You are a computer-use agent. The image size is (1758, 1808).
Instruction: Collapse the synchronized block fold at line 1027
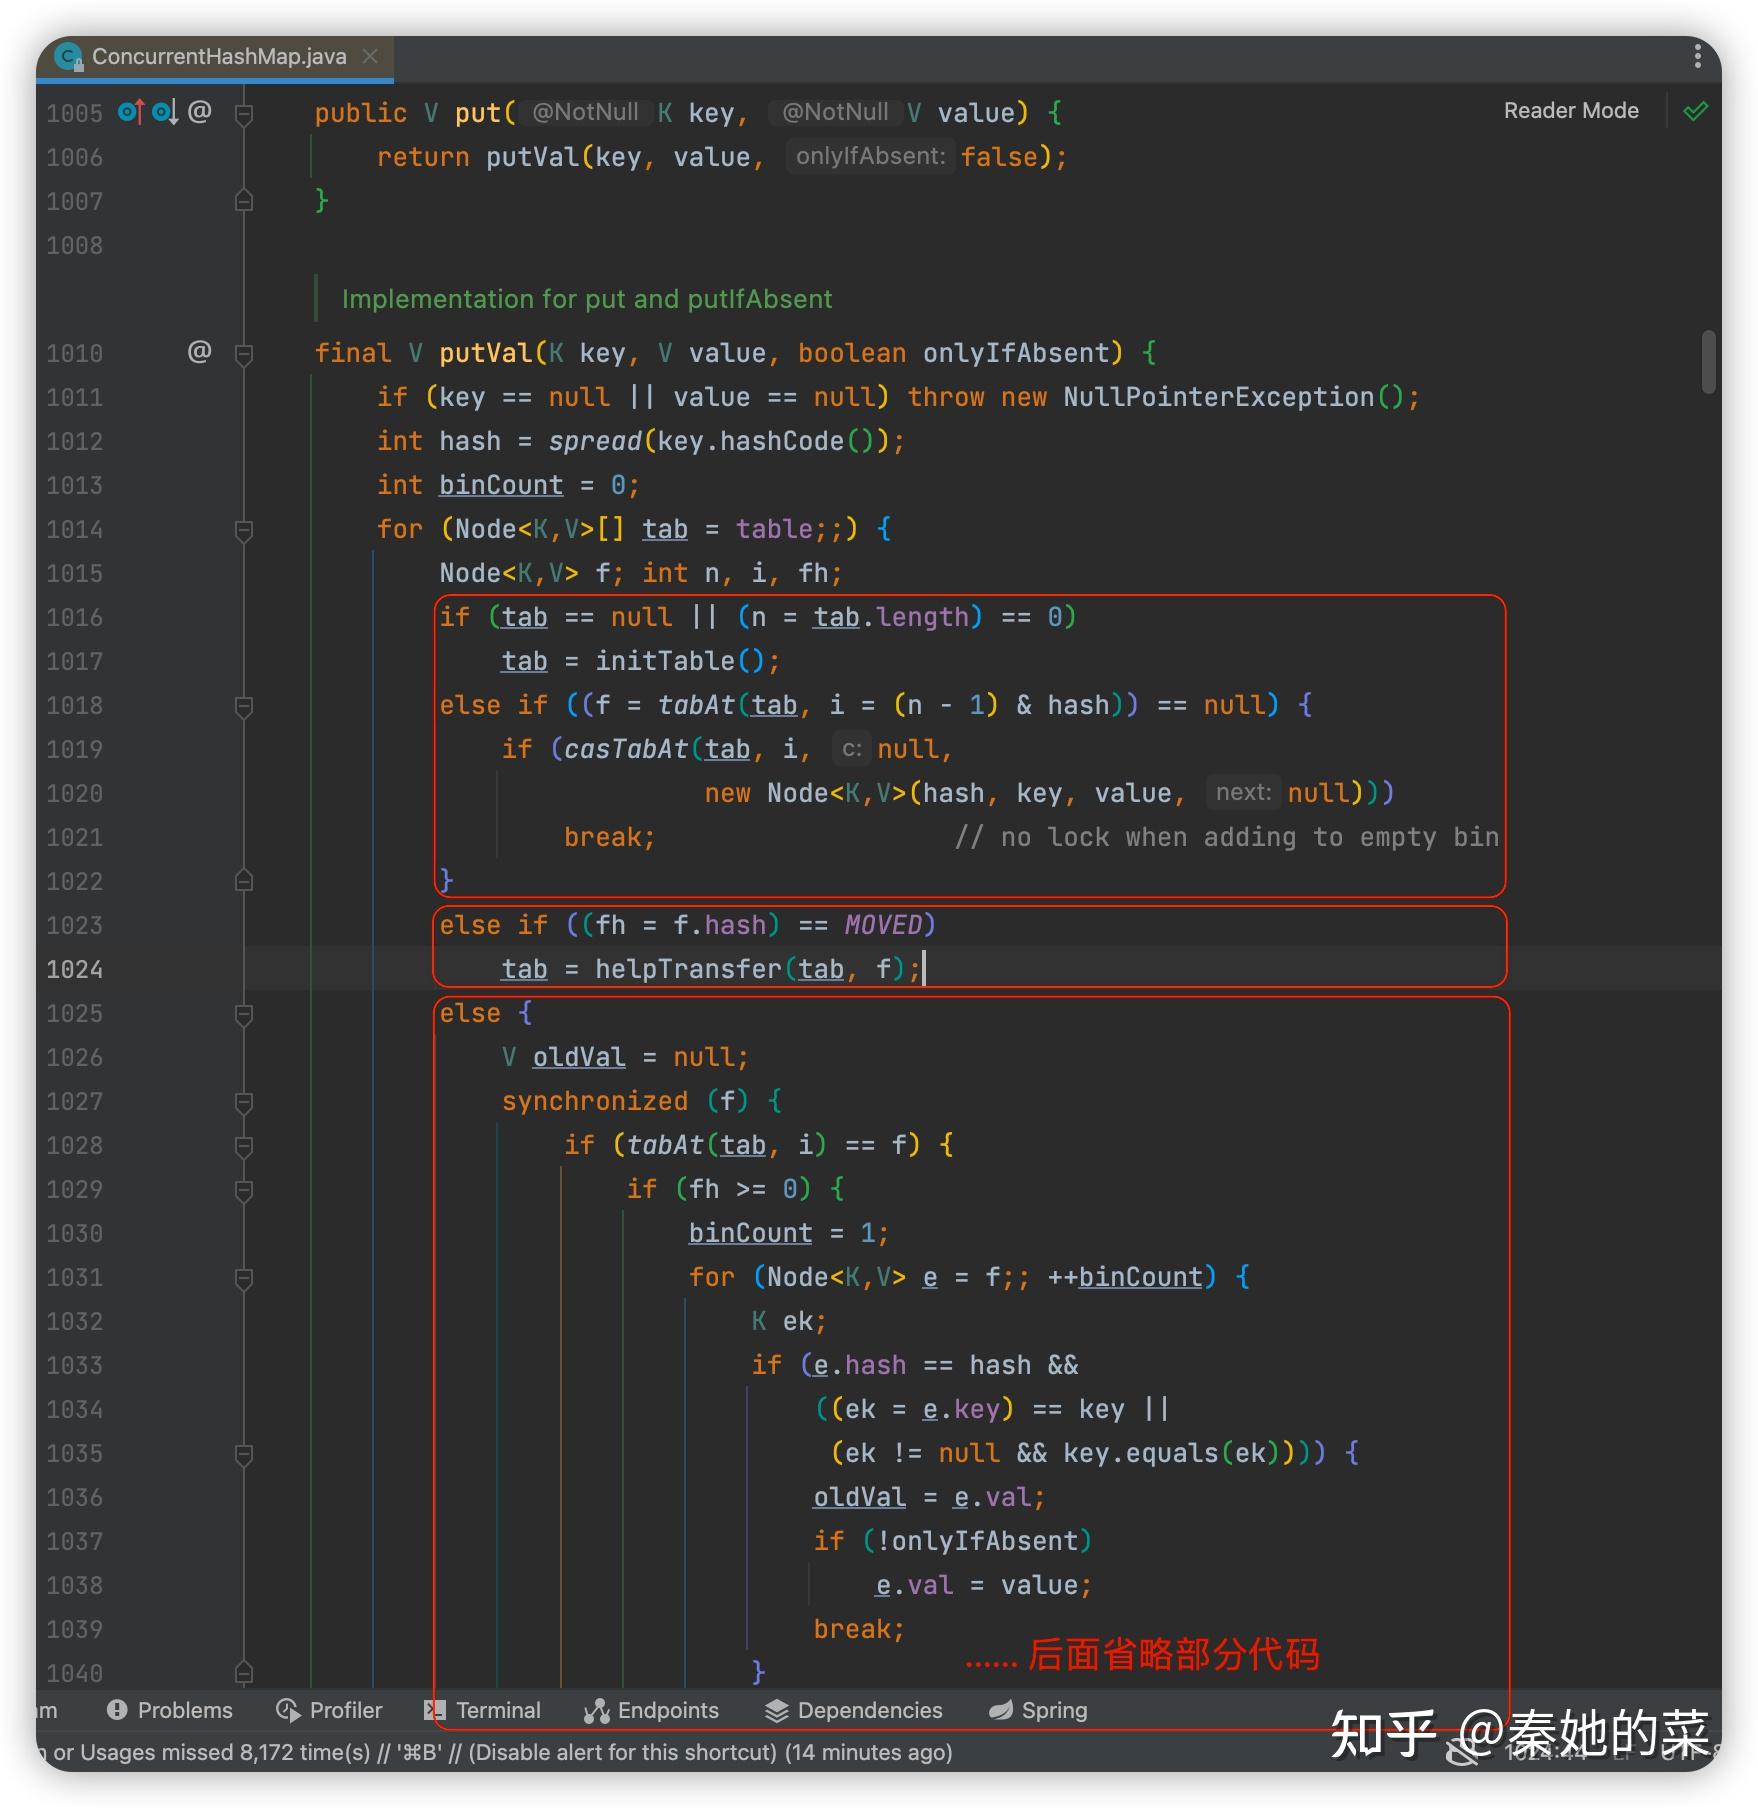pyautogui.click(x=243, y=1101)
